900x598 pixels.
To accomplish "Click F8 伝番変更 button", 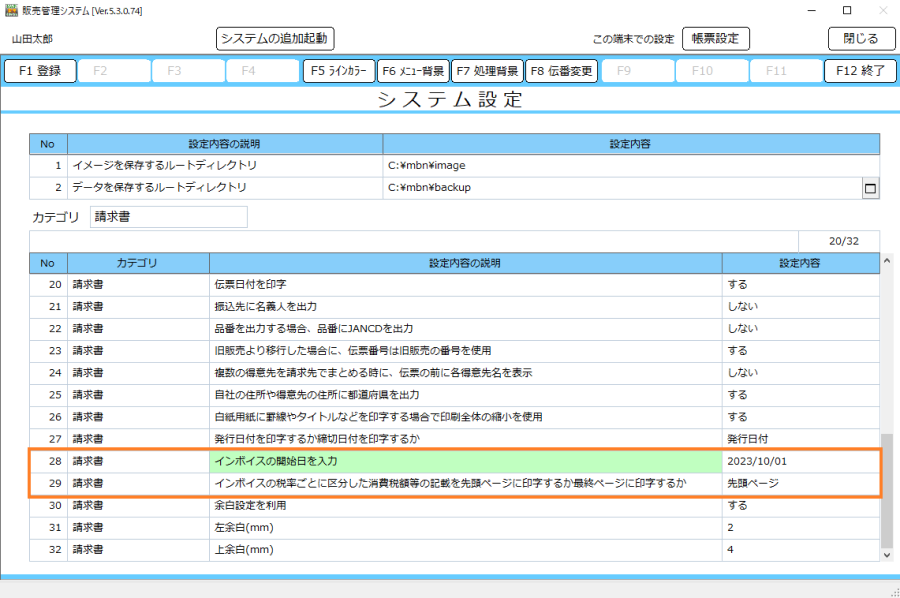I will tap(561, 71).
